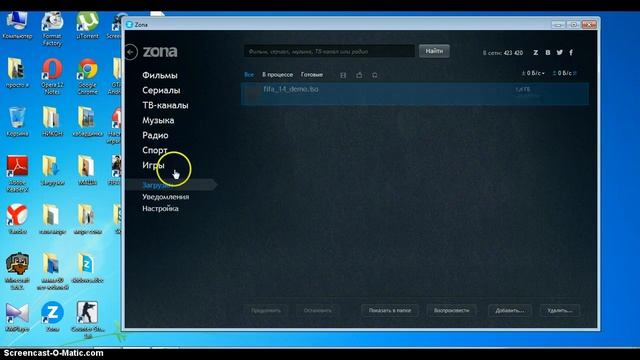
Task: Launch Google Chrome from the desktop
Action: [x=87, y=76]
